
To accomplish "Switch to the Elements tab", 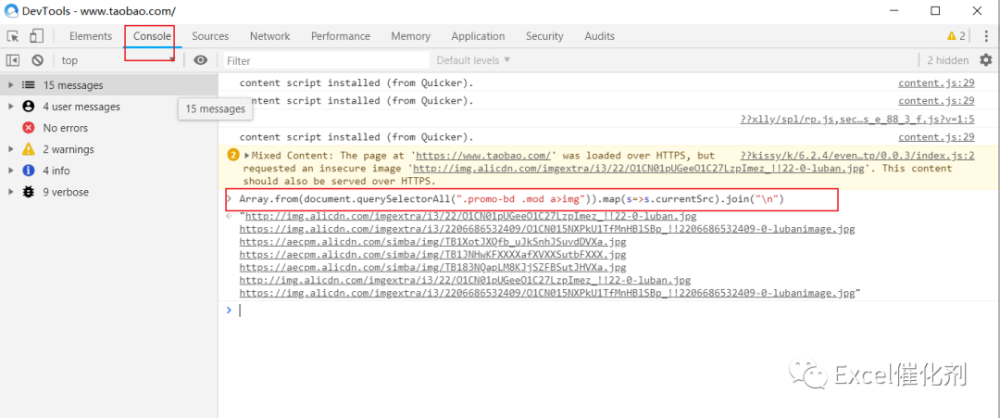I will point(91,36).
